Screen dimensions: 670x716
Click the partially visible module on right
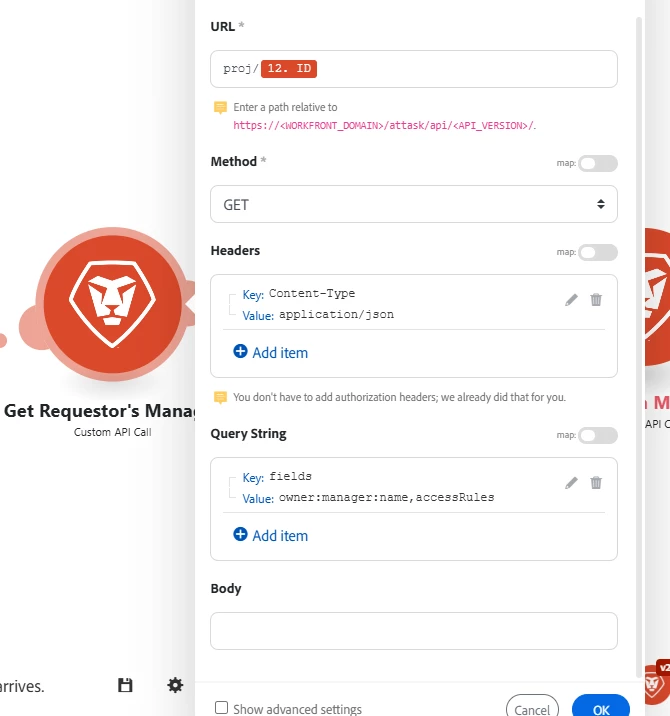pos(657,297)
